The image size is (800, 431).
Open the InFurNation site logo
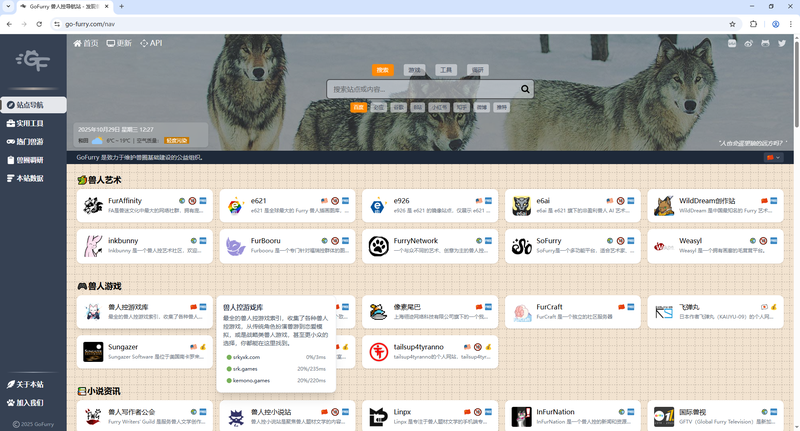[x=521, y=417]
